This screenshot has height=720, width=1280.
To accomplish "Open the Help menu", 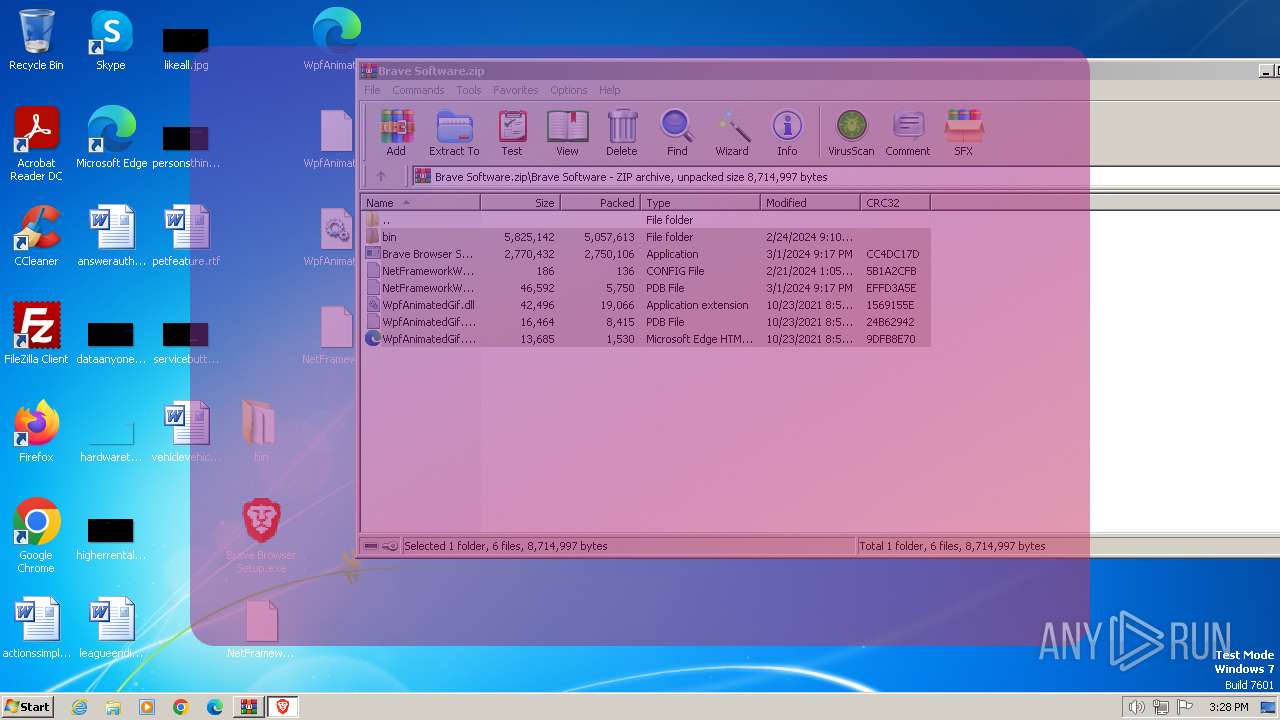I will (x=610, y=90).
